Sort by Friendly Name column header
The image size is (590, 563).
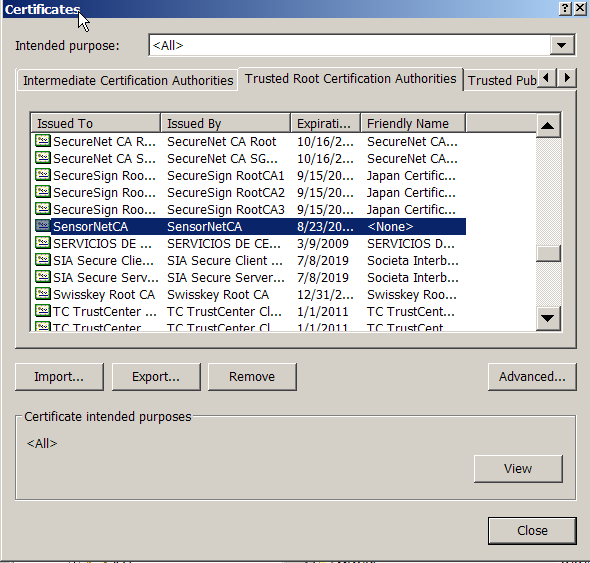coord(413,123)
